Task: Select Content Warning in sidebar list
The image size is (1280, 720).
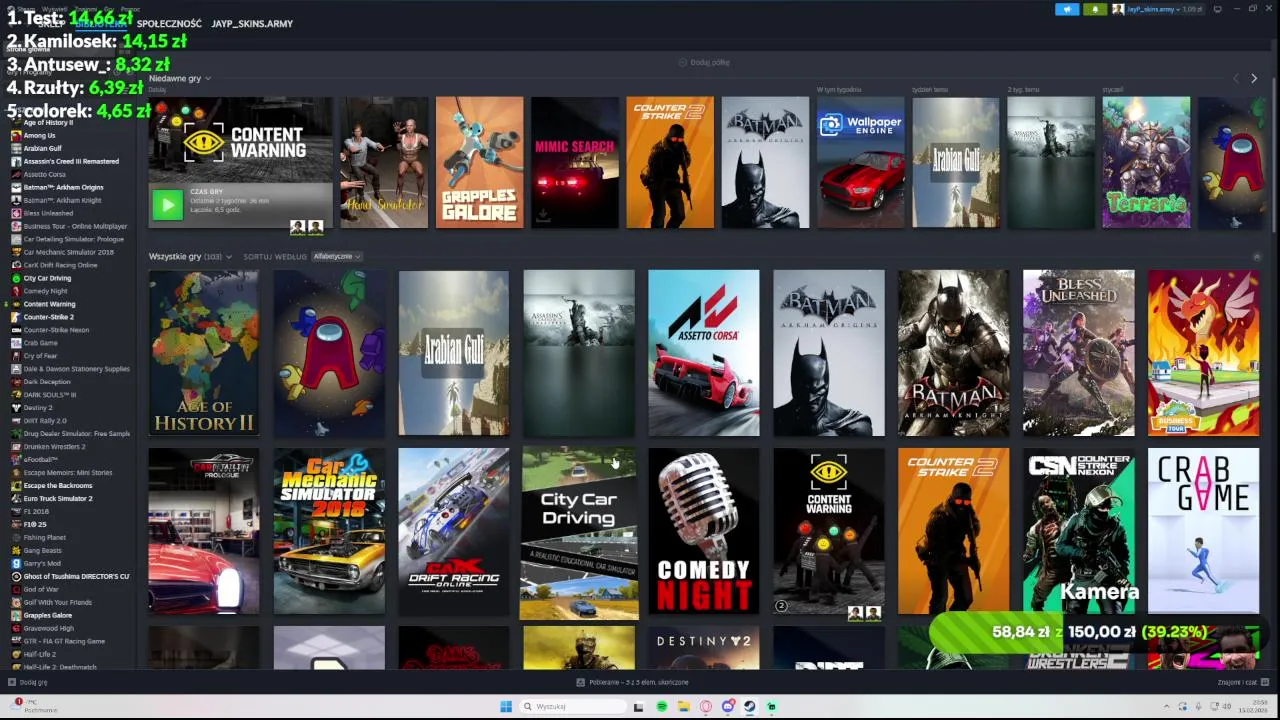Action: point(49,304)
